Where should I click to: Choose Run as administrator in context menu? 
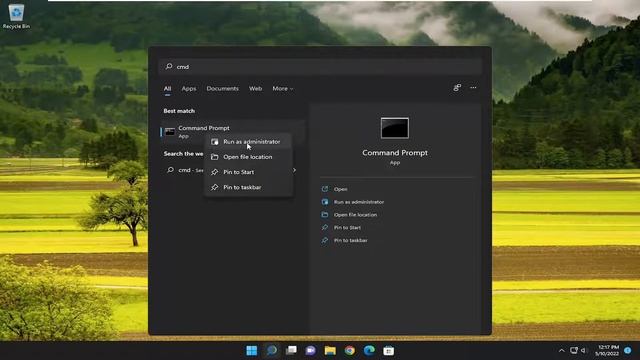point(249,142)
